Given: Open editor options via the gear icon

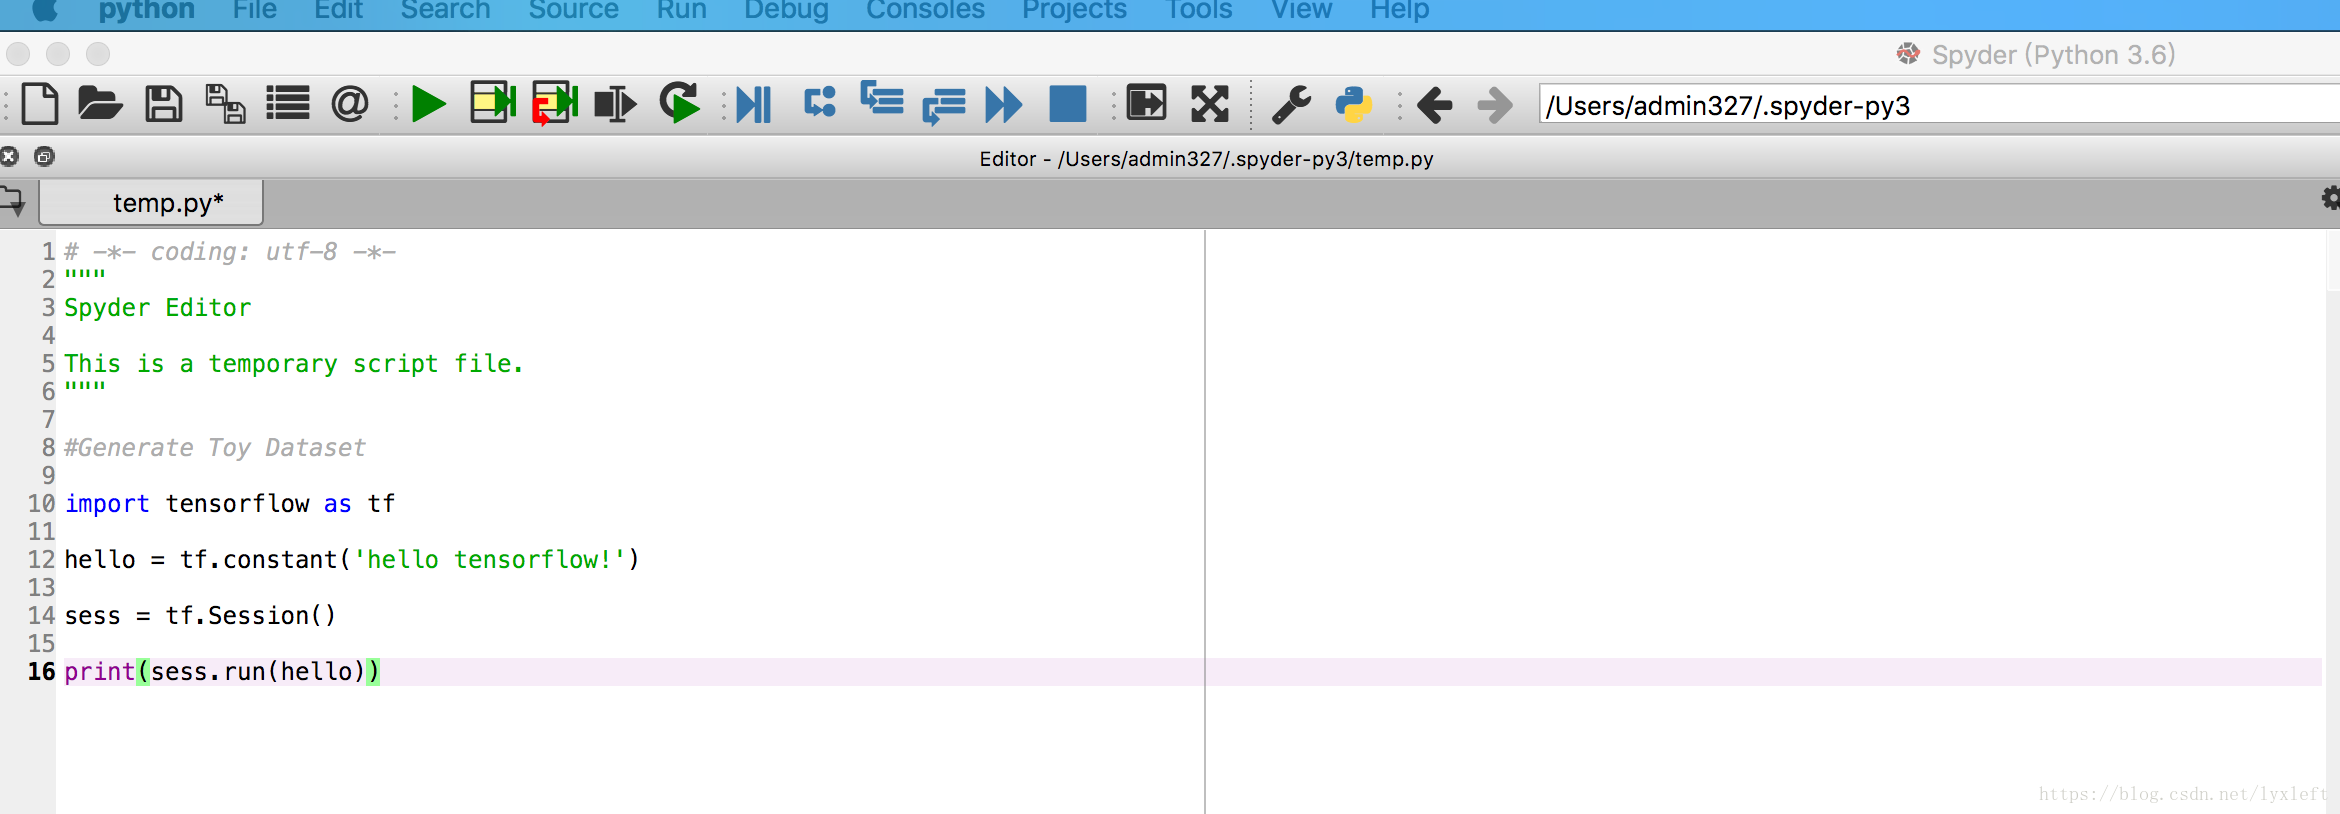Looking at the screenshot, I should tap(2330, 198).
